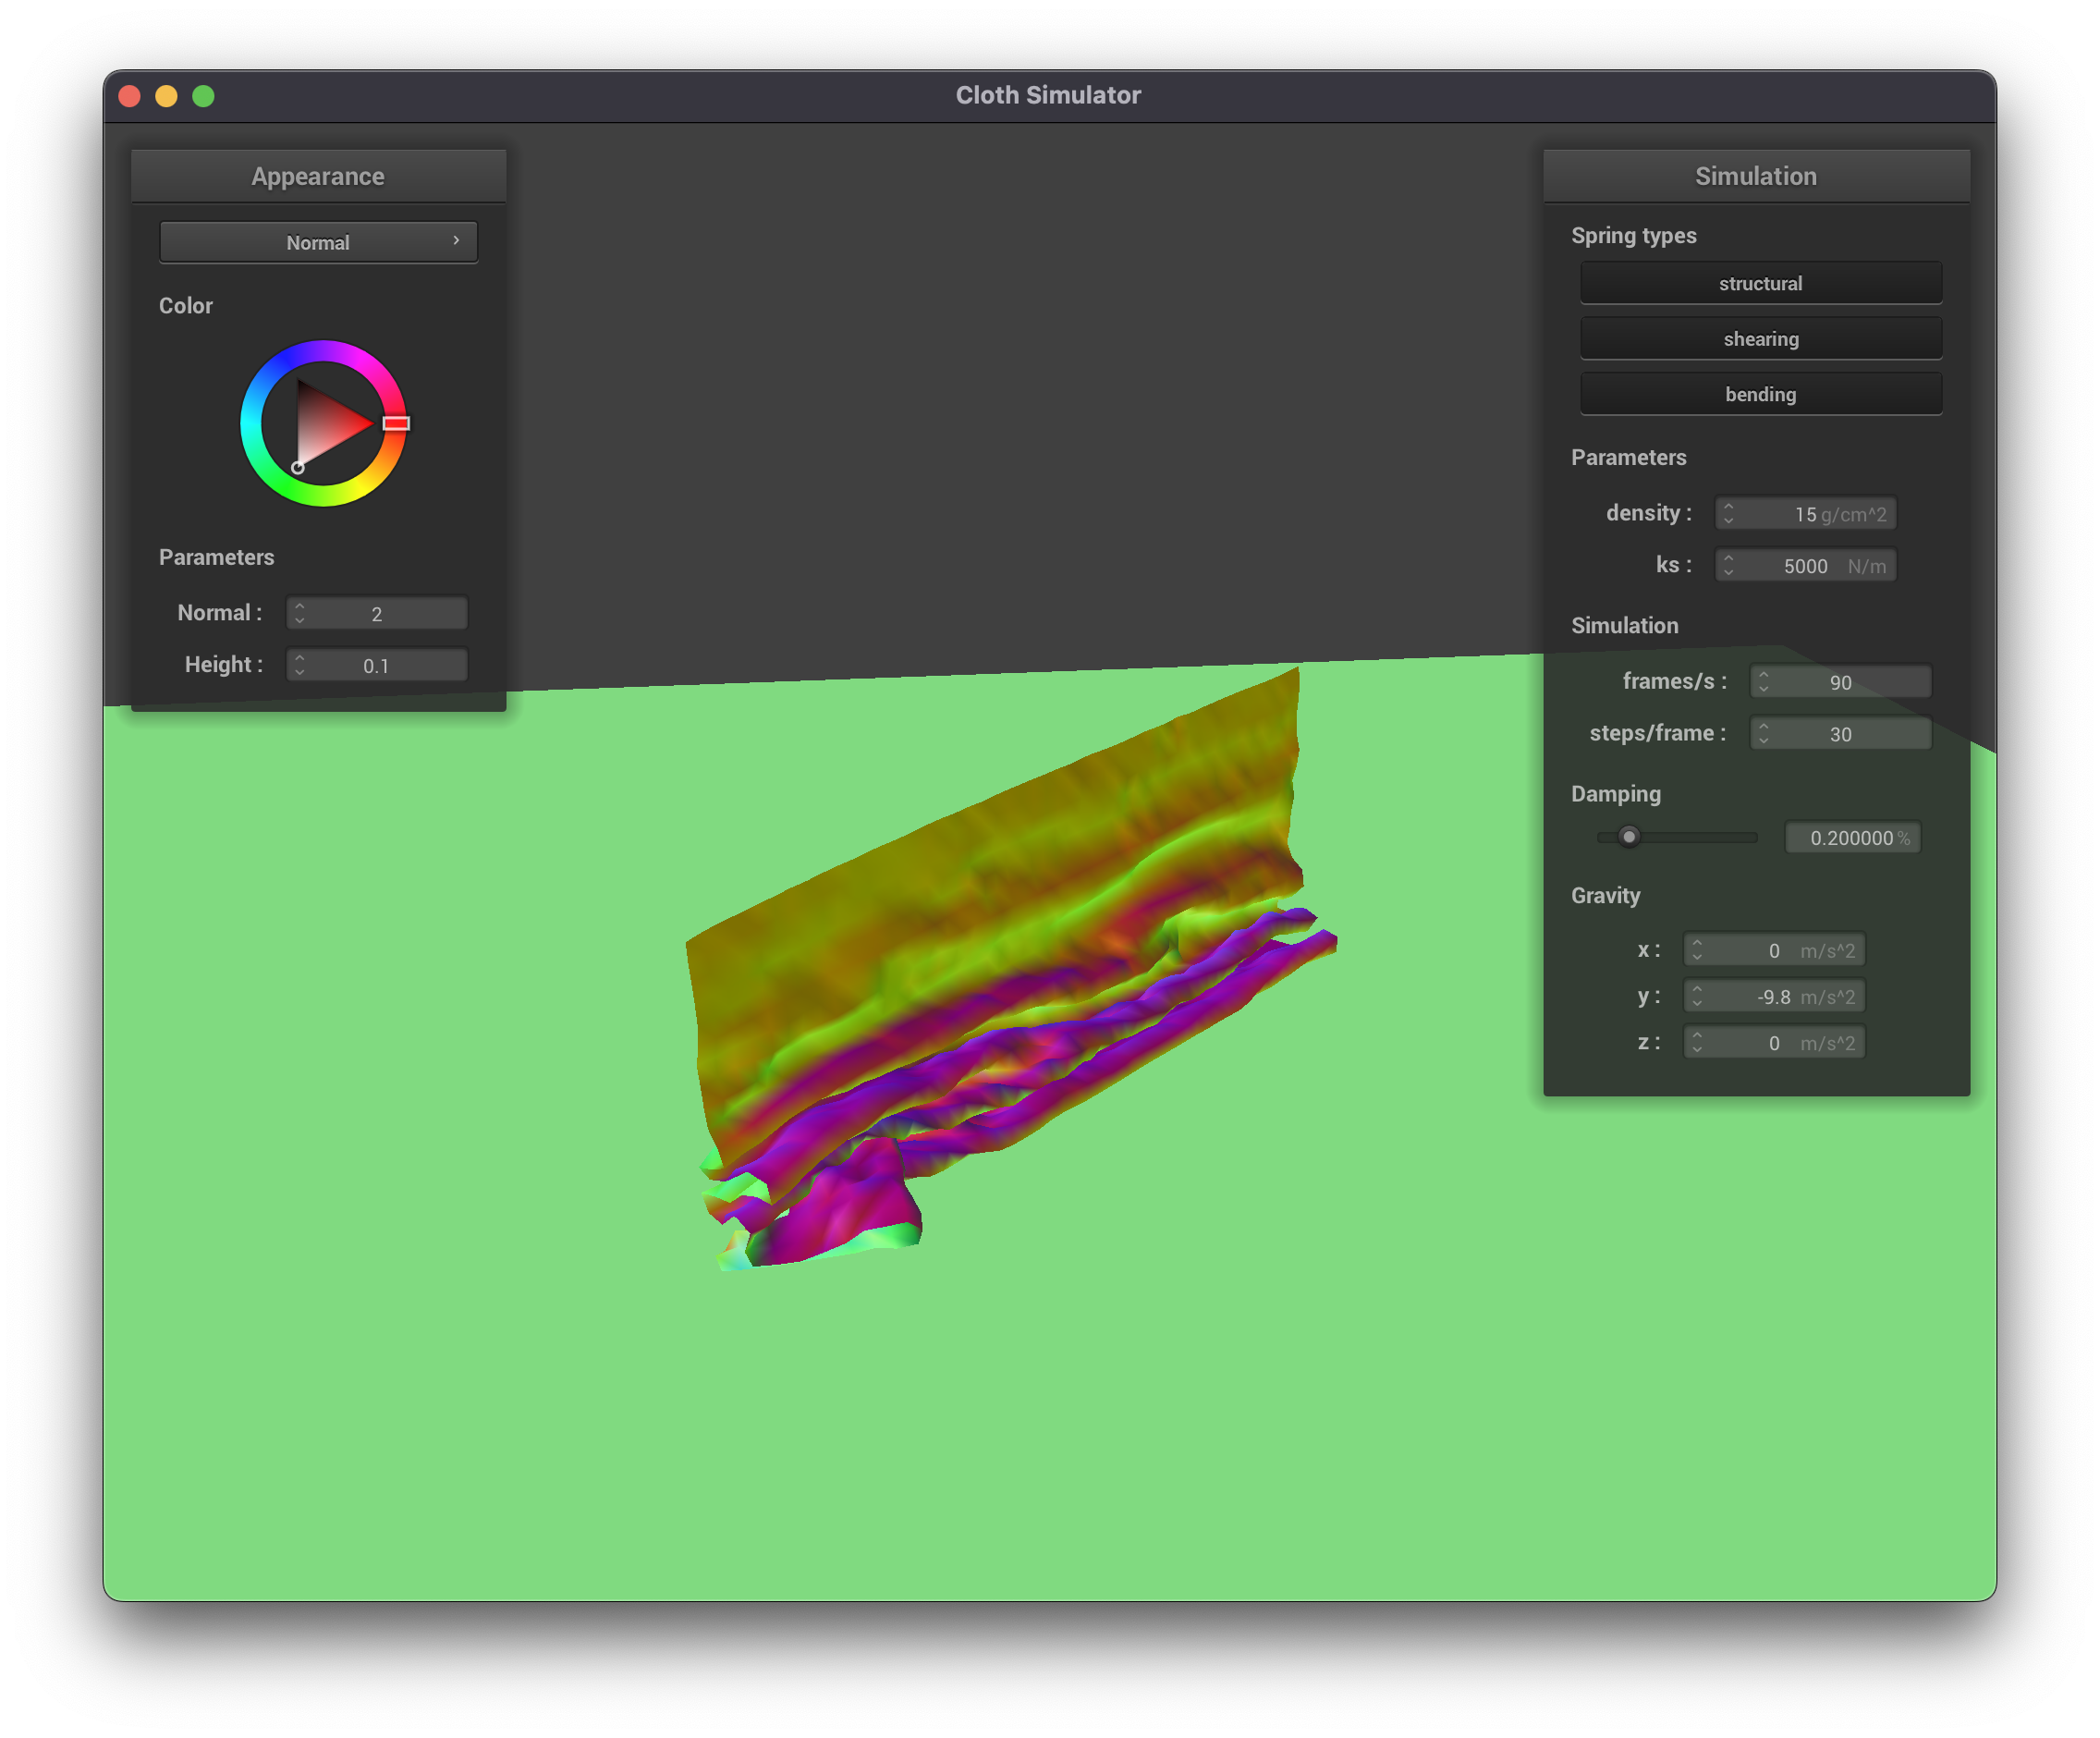Click the stepper arrows on Gravity x field

click(x=1697, y=950)
